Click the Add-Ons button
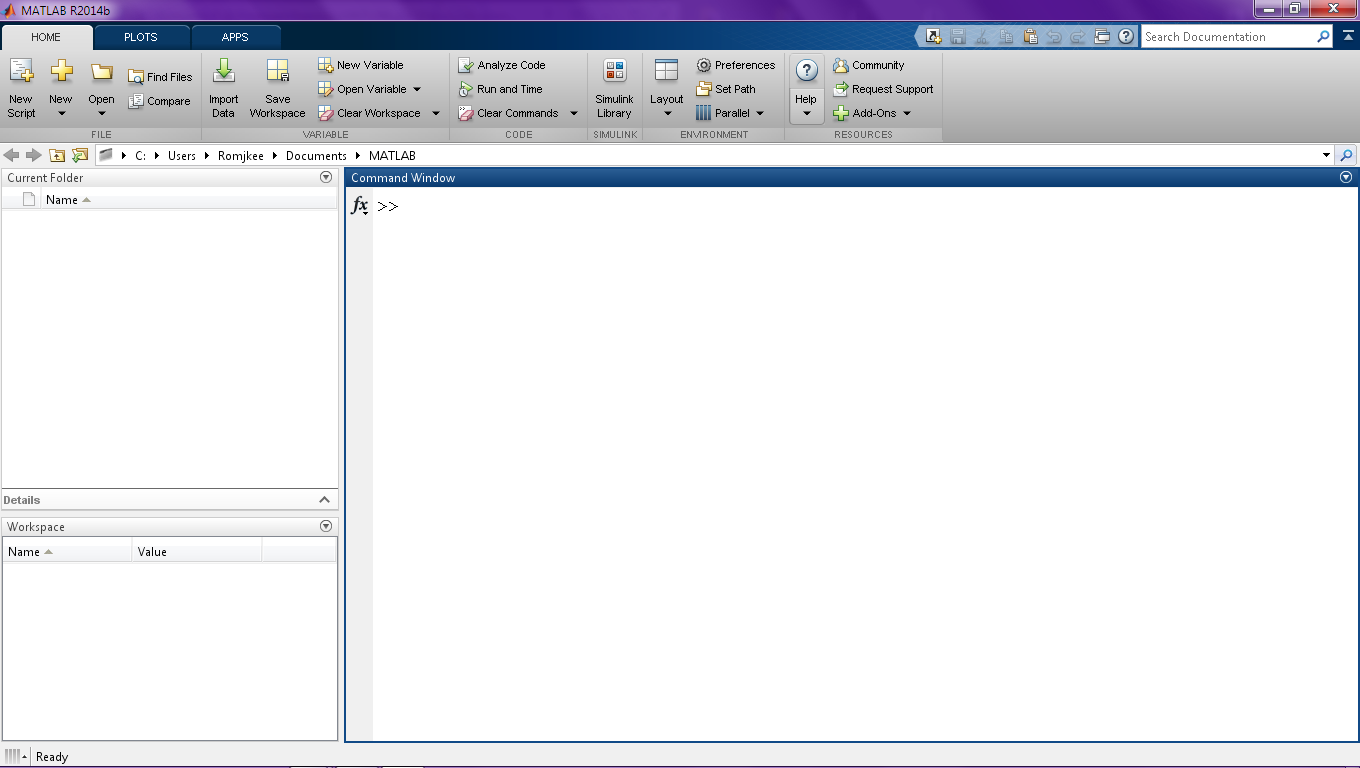The image size is (1360, 768). coord(865,113)
